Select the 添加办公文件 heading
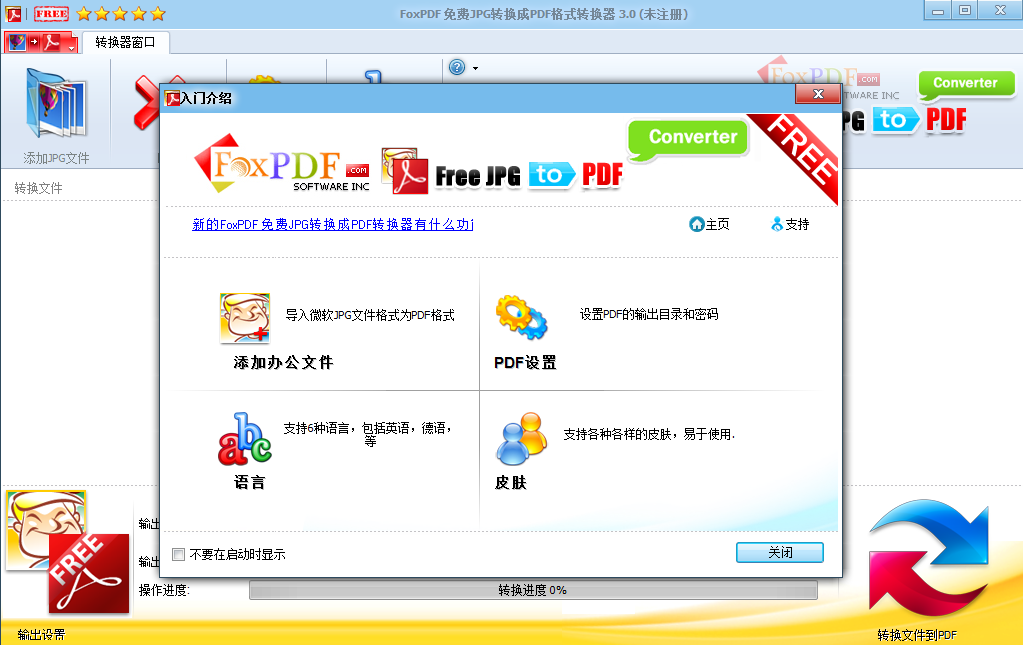Viewport: 1023px width, 645px height. pos(284,363)
